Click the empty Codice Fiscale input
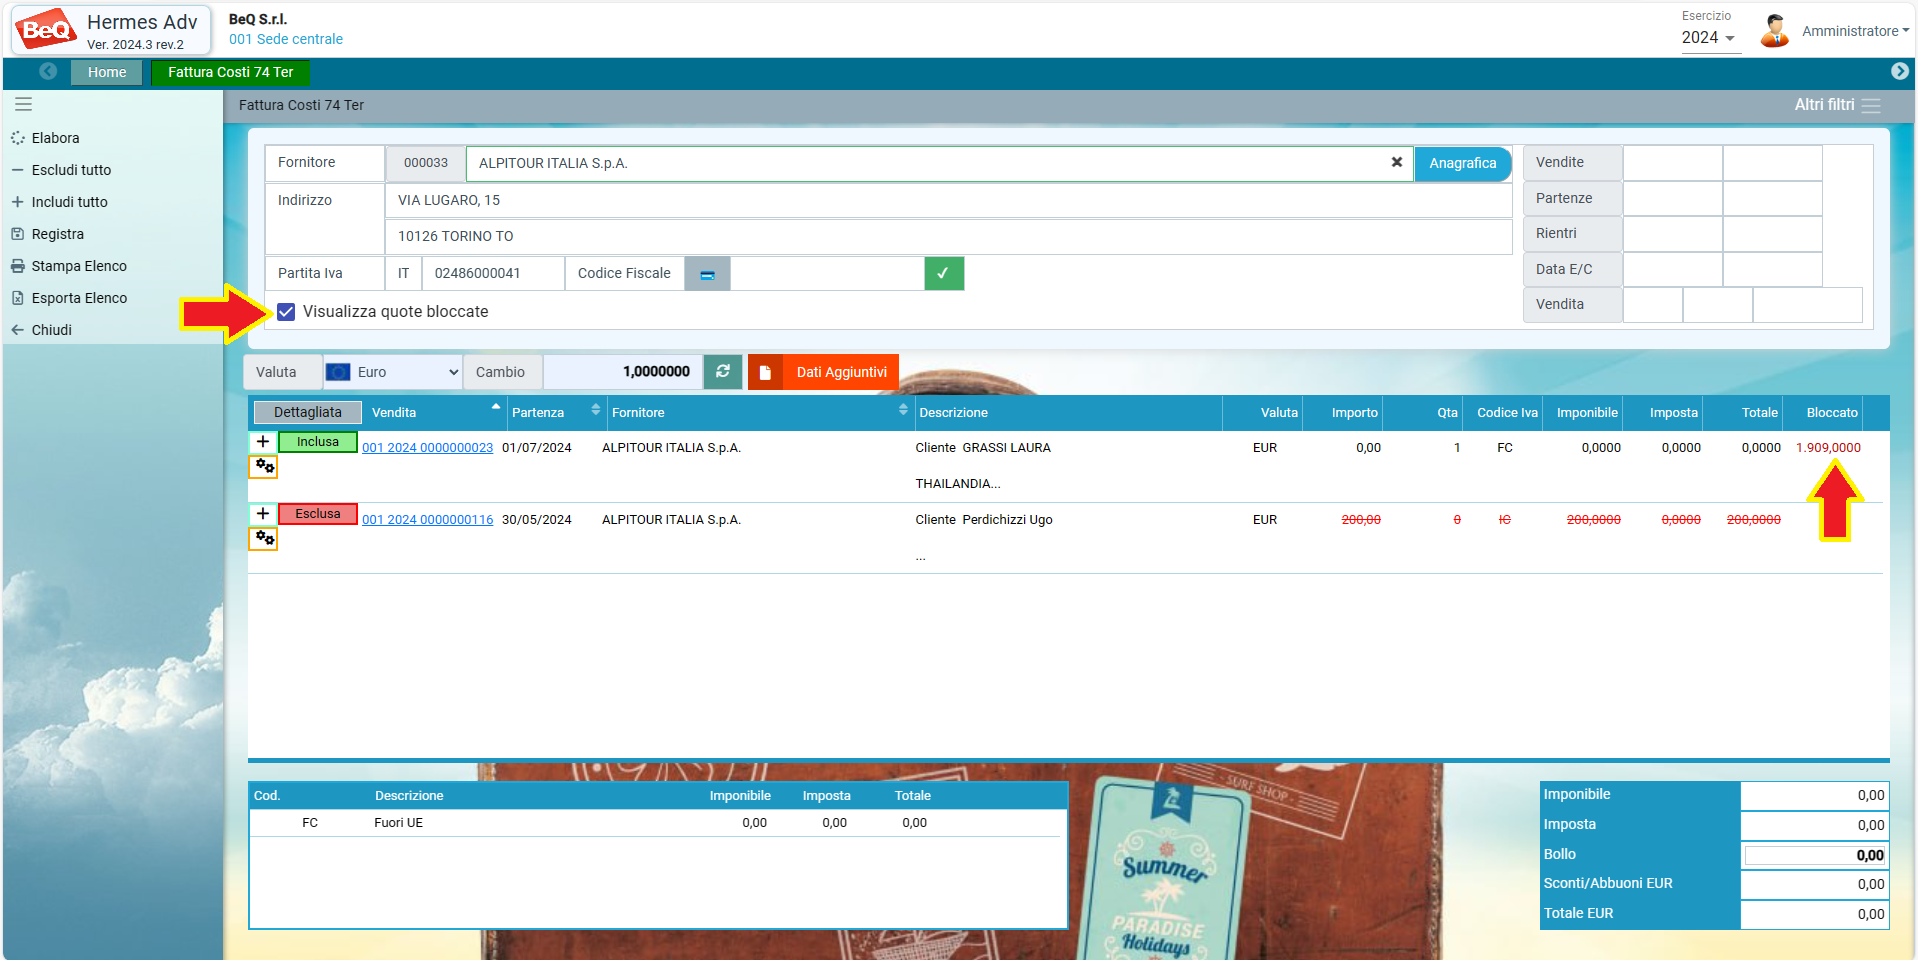Image resolution: width=1918 pixels, height=960 pixels. tap(827, 274)
